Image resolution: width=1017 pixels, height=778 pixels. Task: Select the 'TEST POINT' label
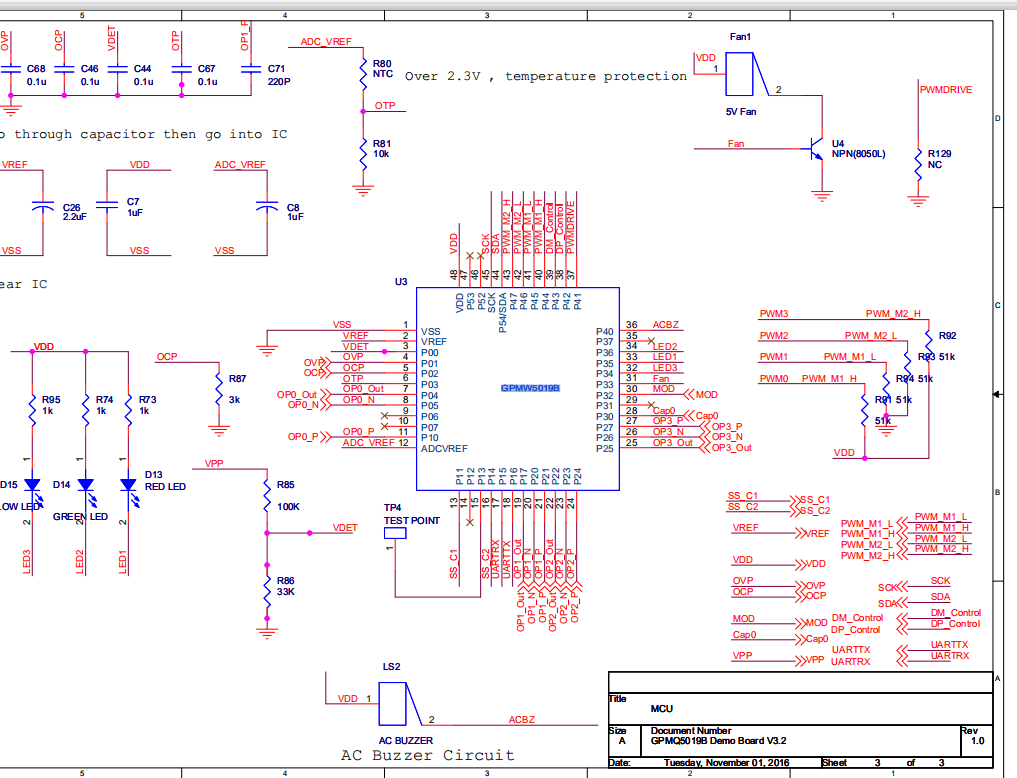412,521
